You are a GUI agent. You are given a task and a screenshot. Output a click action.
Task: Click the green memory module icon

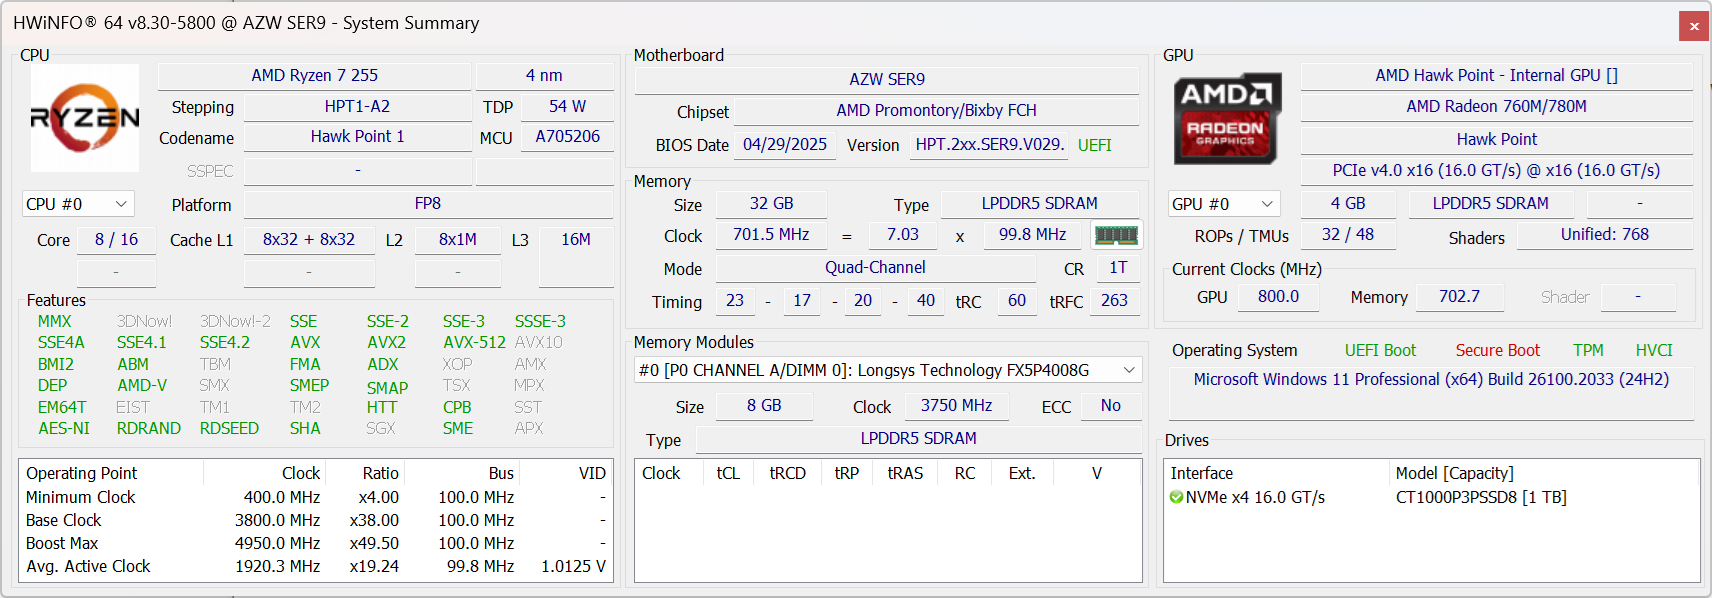1116,235
